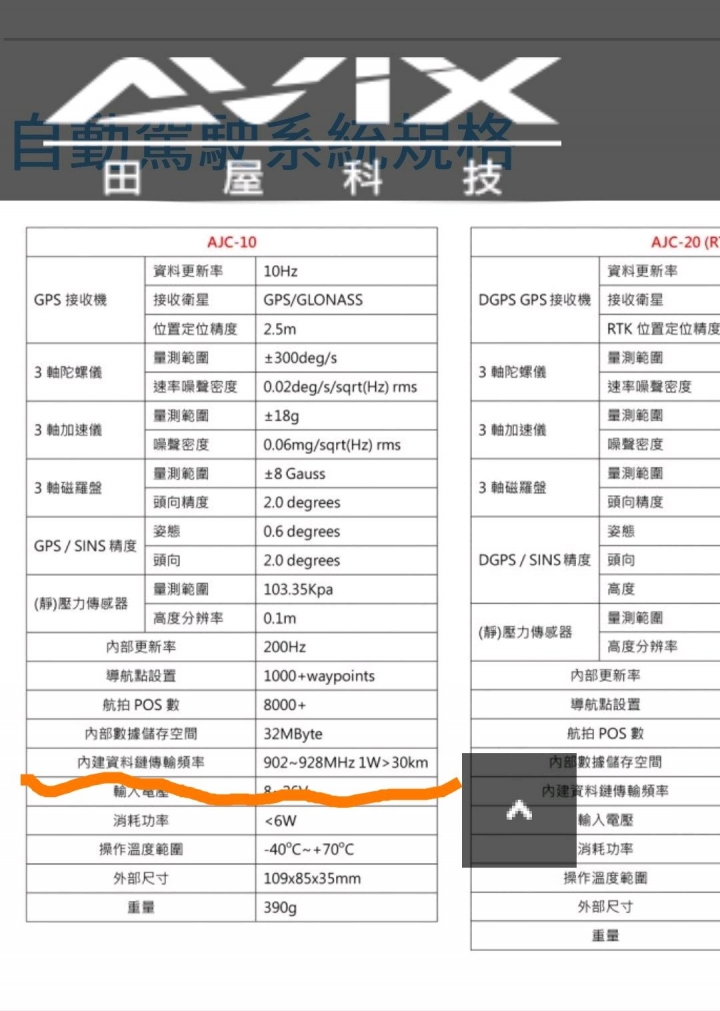The height and width of the screenshot is (1011, 720).
Task: Click '重量' label in AJC-20 table
Action: (605, 936)
